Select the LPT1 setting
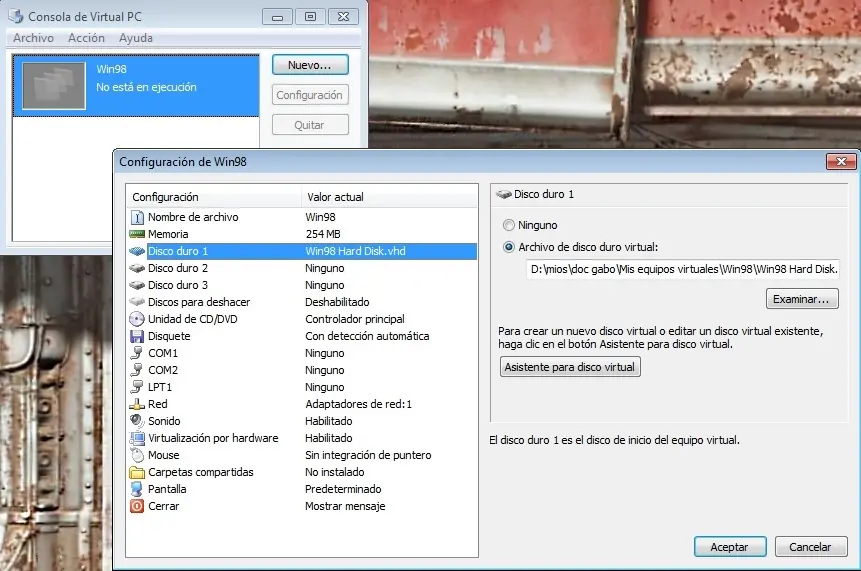The image size is (861, 571). (302, 387)
